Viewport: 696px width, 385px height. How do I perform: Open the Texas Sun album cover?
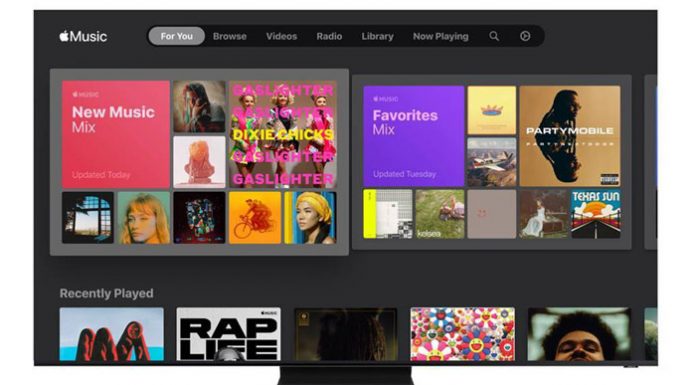point(596,214)
